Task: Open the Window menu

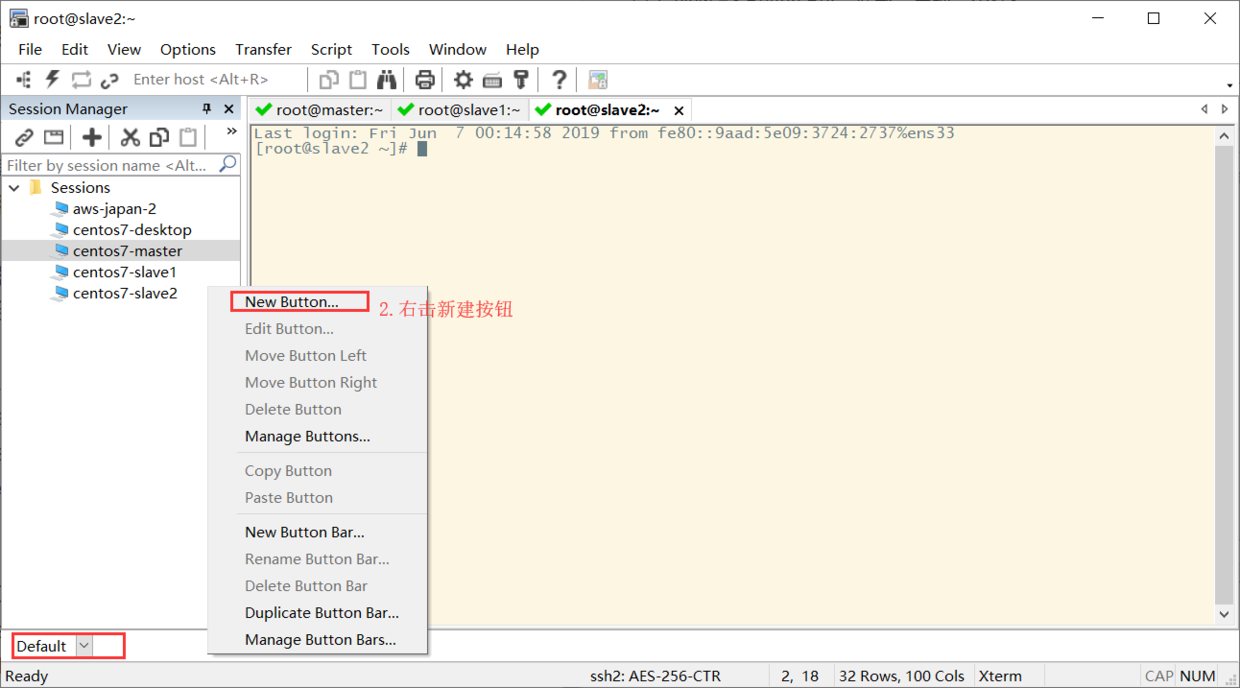Action: [458, 49]
